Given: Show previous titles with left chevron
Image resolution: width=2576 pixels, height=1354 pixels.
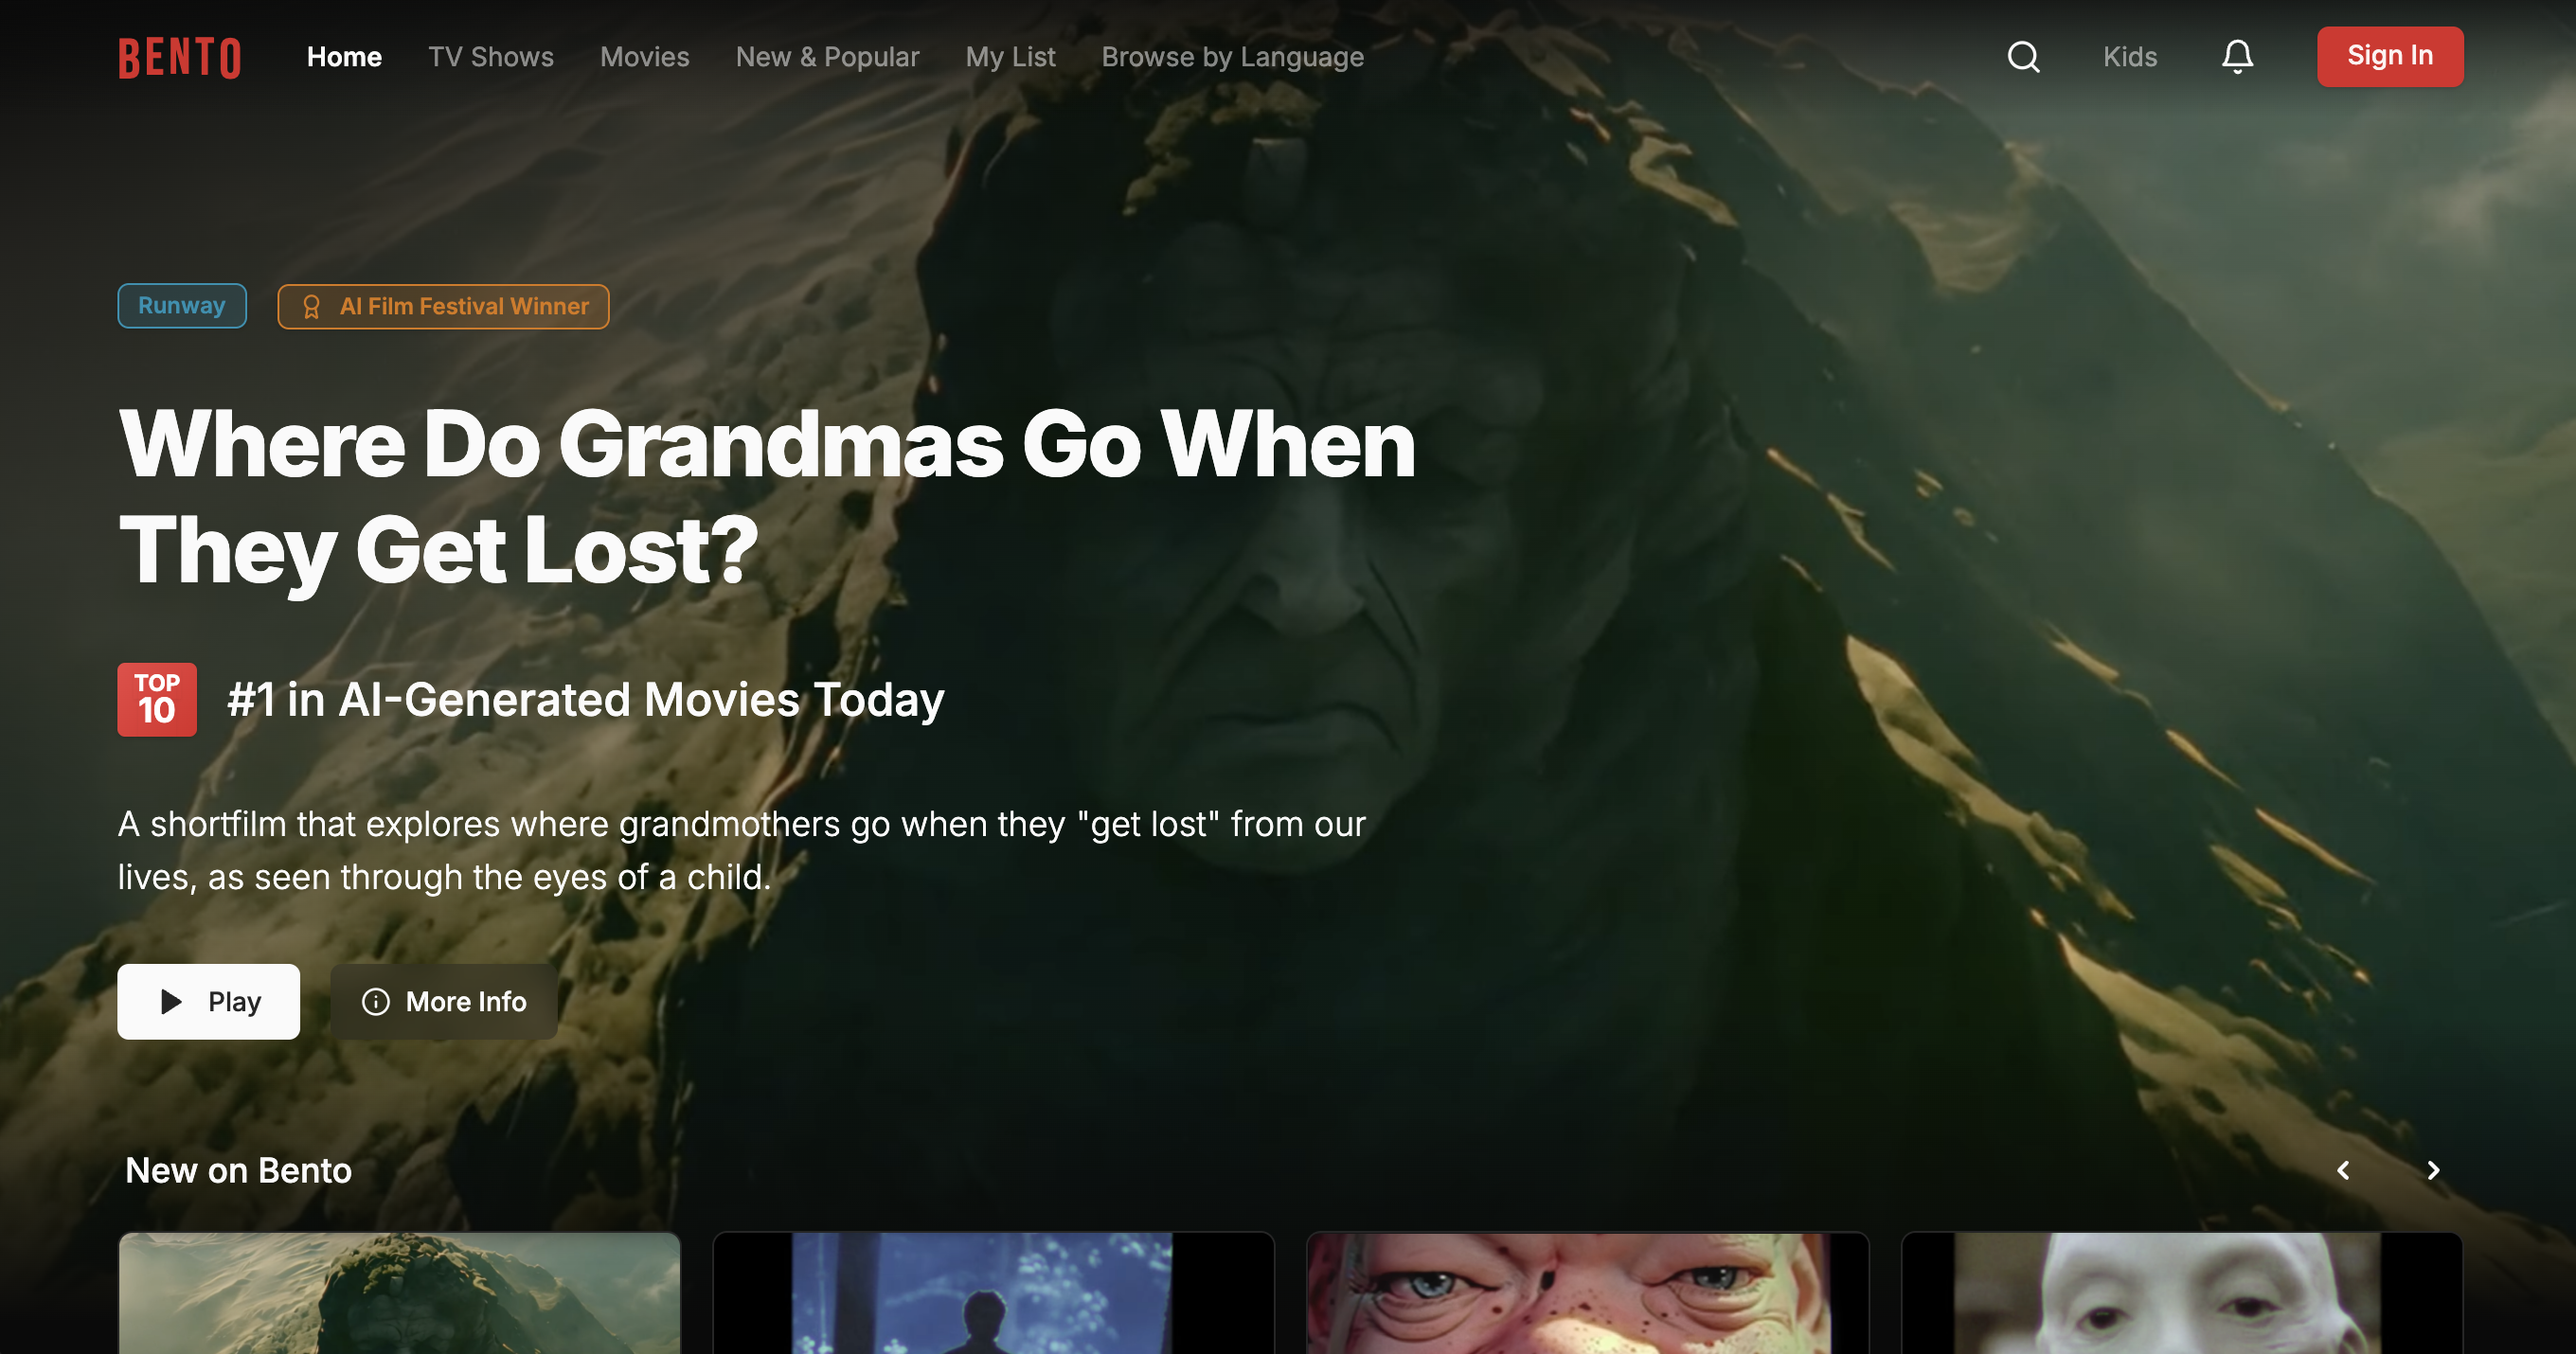Looking at the screenshot, I should point(2343,1170).
